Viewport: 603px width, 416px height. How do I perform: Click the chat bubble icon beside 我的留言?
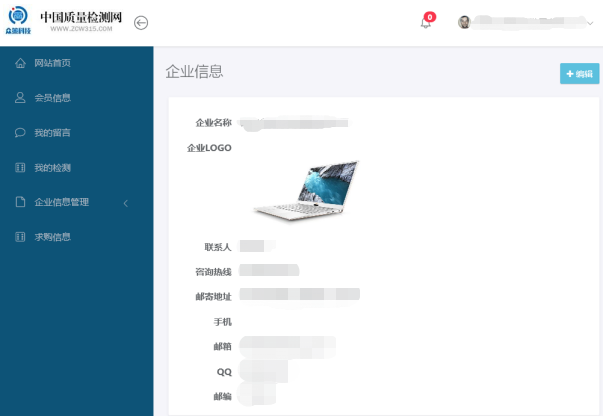coord(20,133)
